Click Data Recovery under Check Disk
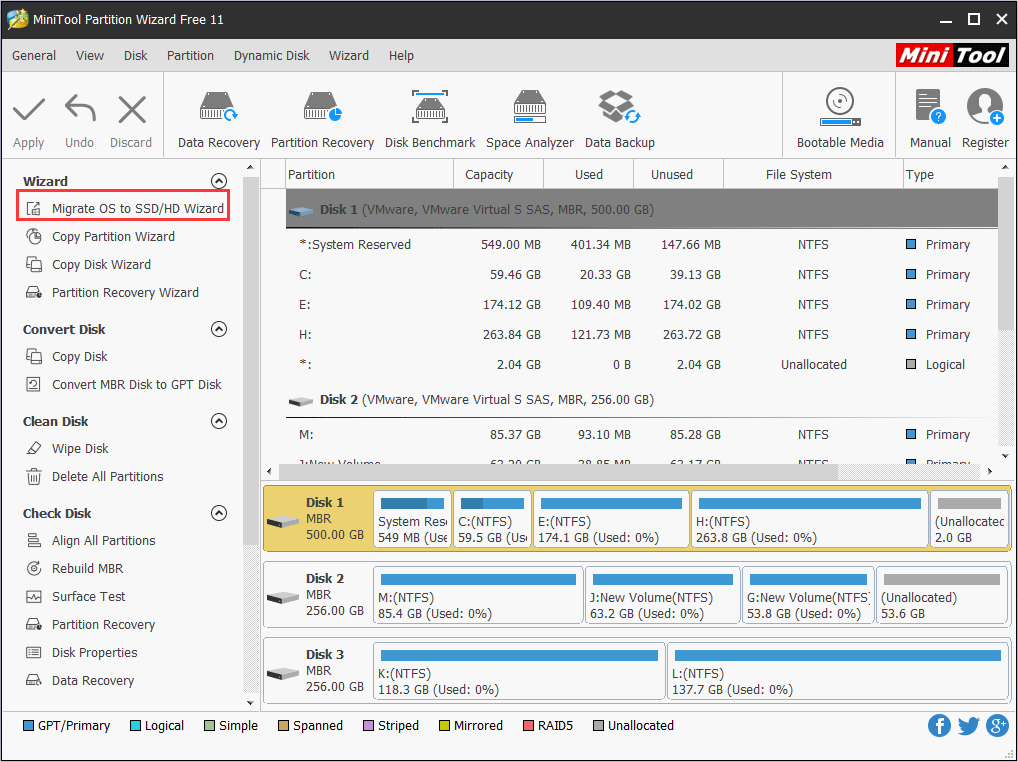1018x762 pixels. pyautogui.click(x=79, y=680)
